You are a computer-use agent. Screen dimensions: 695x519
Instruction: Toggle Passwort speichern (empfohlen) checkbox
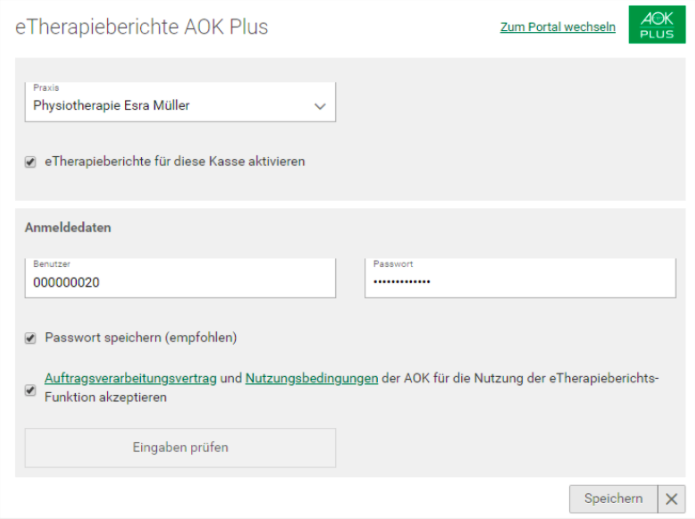(30, 338)
